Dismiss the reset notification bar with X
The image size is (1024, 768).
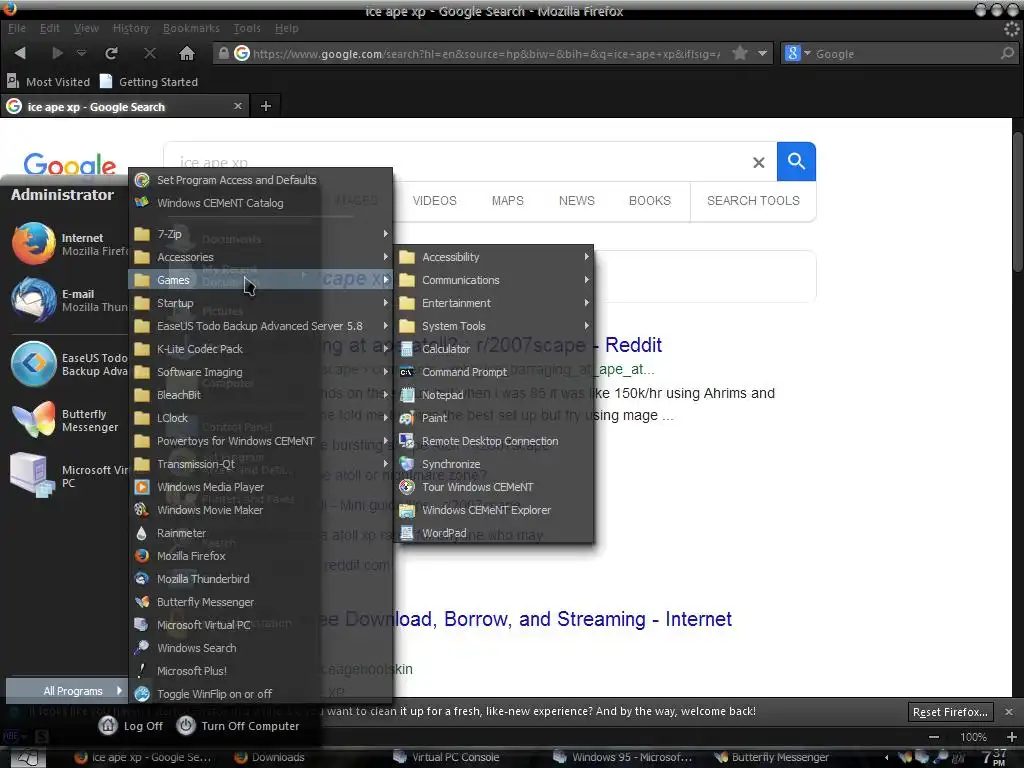tap(1009, 712)
